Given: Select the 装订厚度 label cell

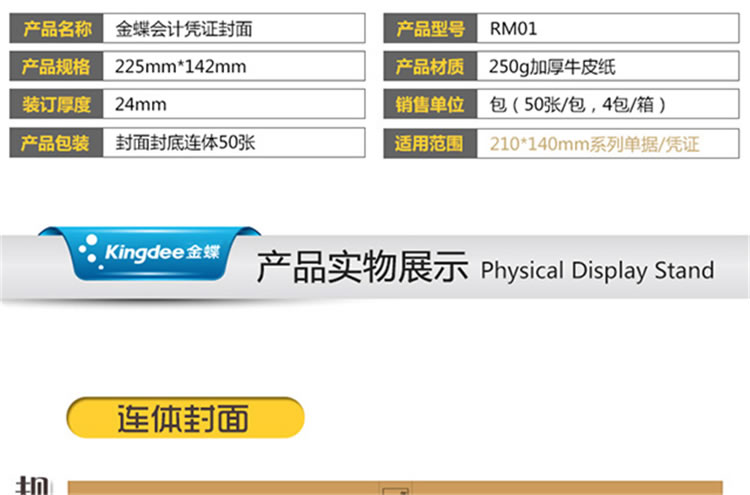Looking at the screenshot, I should point(56,104).
